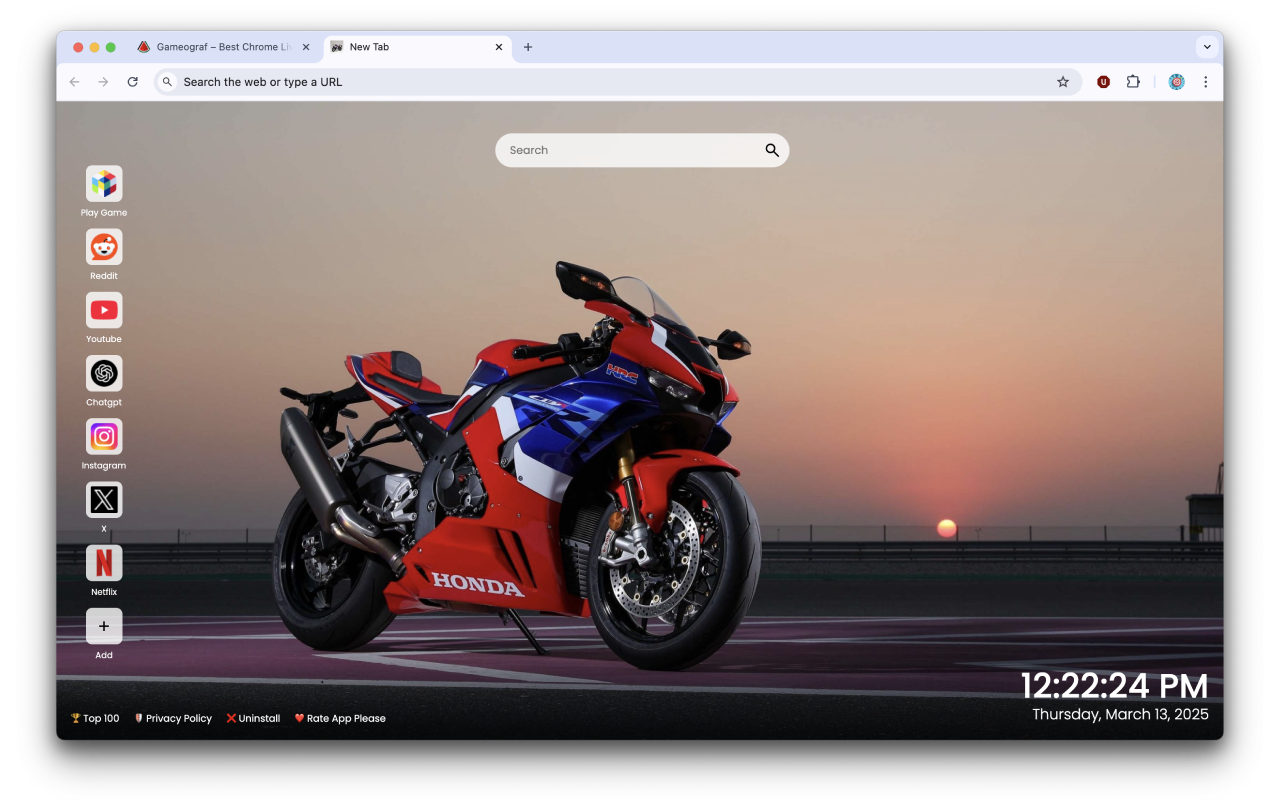The width and height of the screenshot is (1280, 800).
Task: Launch Youtube via its sidebar icon
Action: click(x=104, y=308)
